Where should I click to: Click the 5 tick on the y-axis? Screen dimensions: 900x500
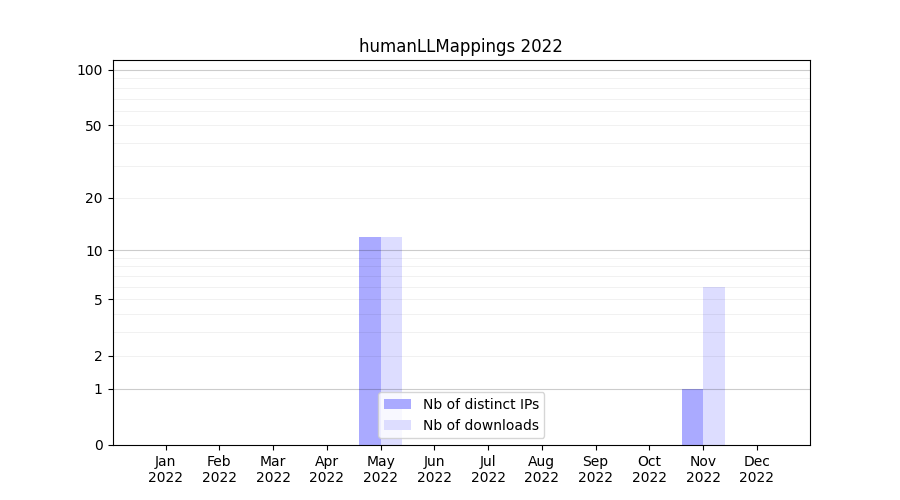pos(98,300)
